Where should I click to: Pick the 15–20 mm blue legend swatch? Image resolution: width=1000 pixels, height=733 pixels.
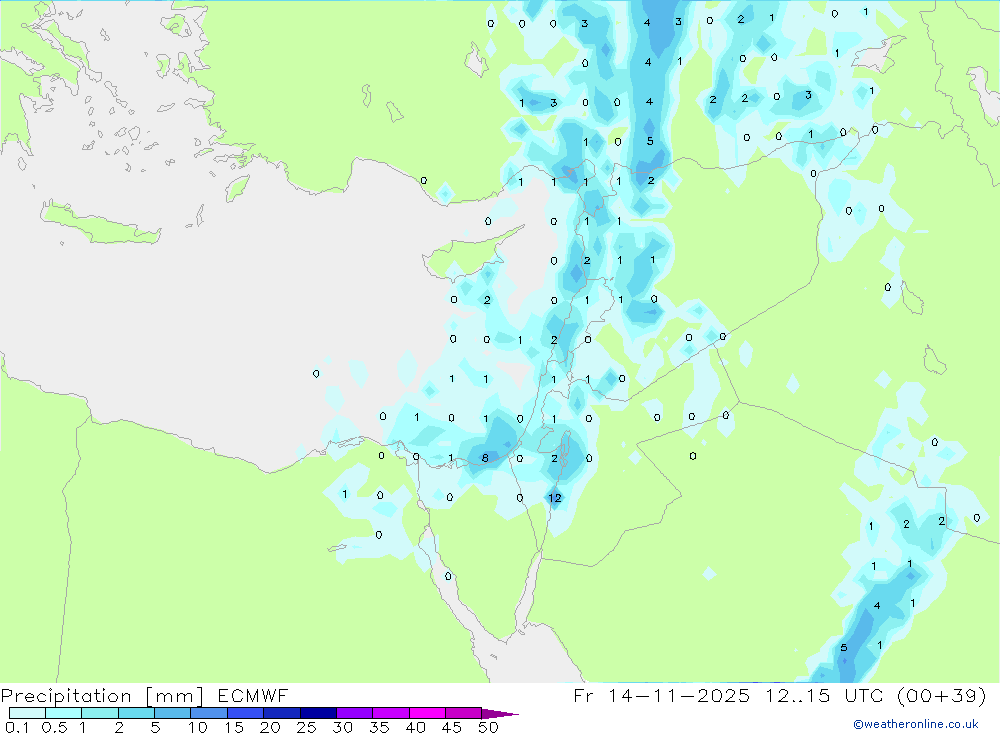coord(246,713)
